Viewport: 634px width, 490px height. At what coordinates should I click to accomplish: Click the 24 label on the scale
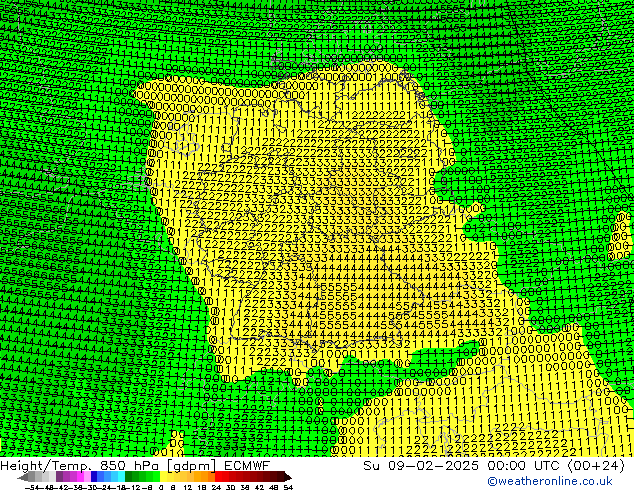point(217,487)
